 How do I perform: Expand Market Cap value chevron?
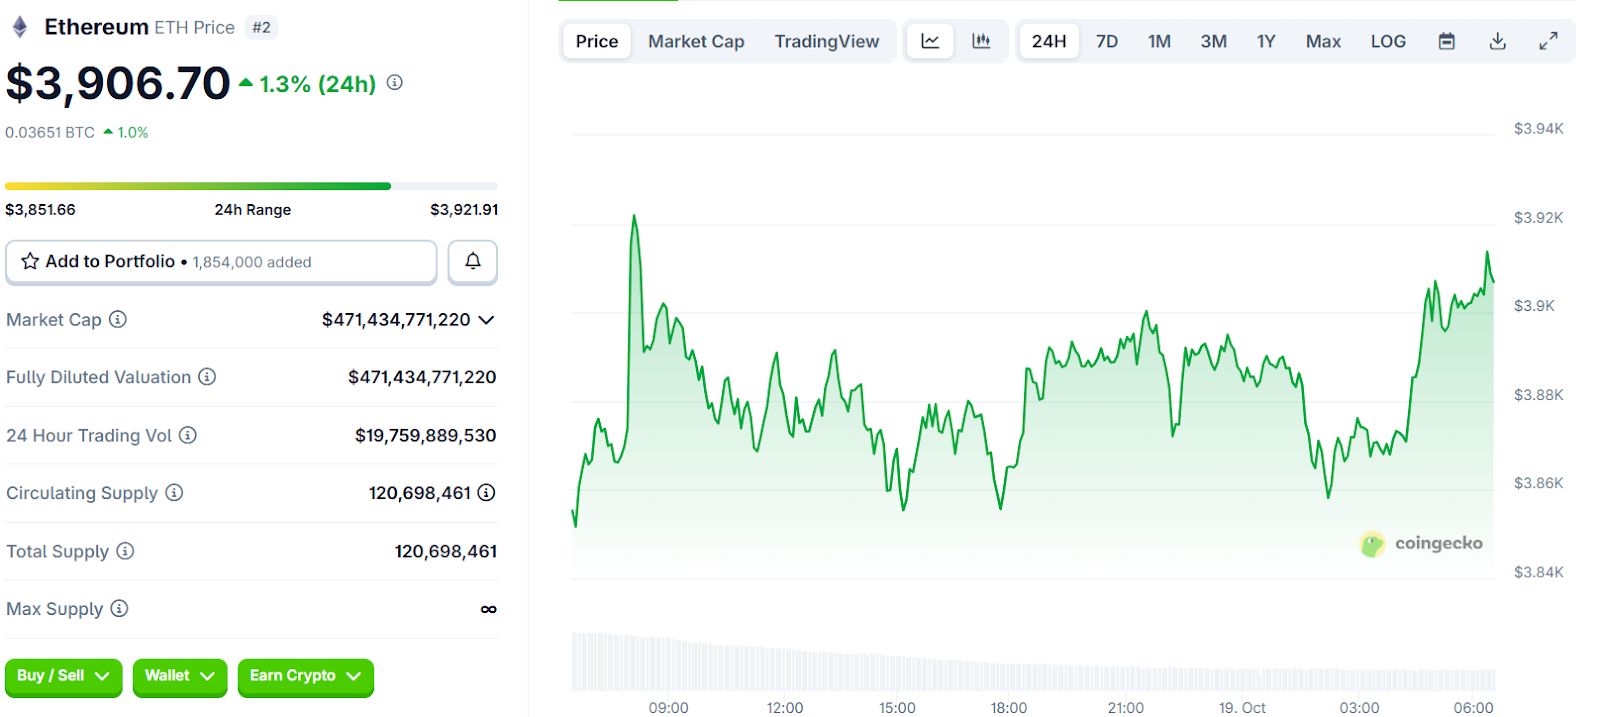pyautogui.click(x=487, y=320)
